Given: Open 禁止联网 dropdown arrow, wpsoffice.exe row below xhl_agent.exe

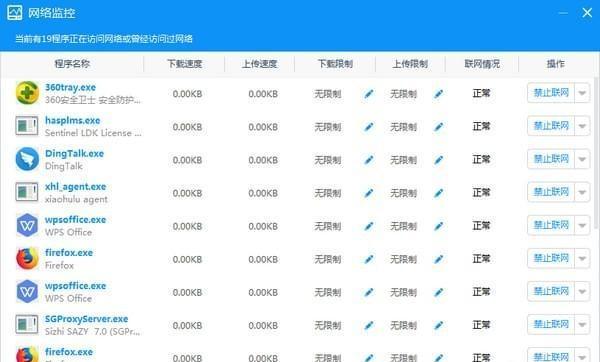Looking at the screenshot, I should [x=582, y=225].
